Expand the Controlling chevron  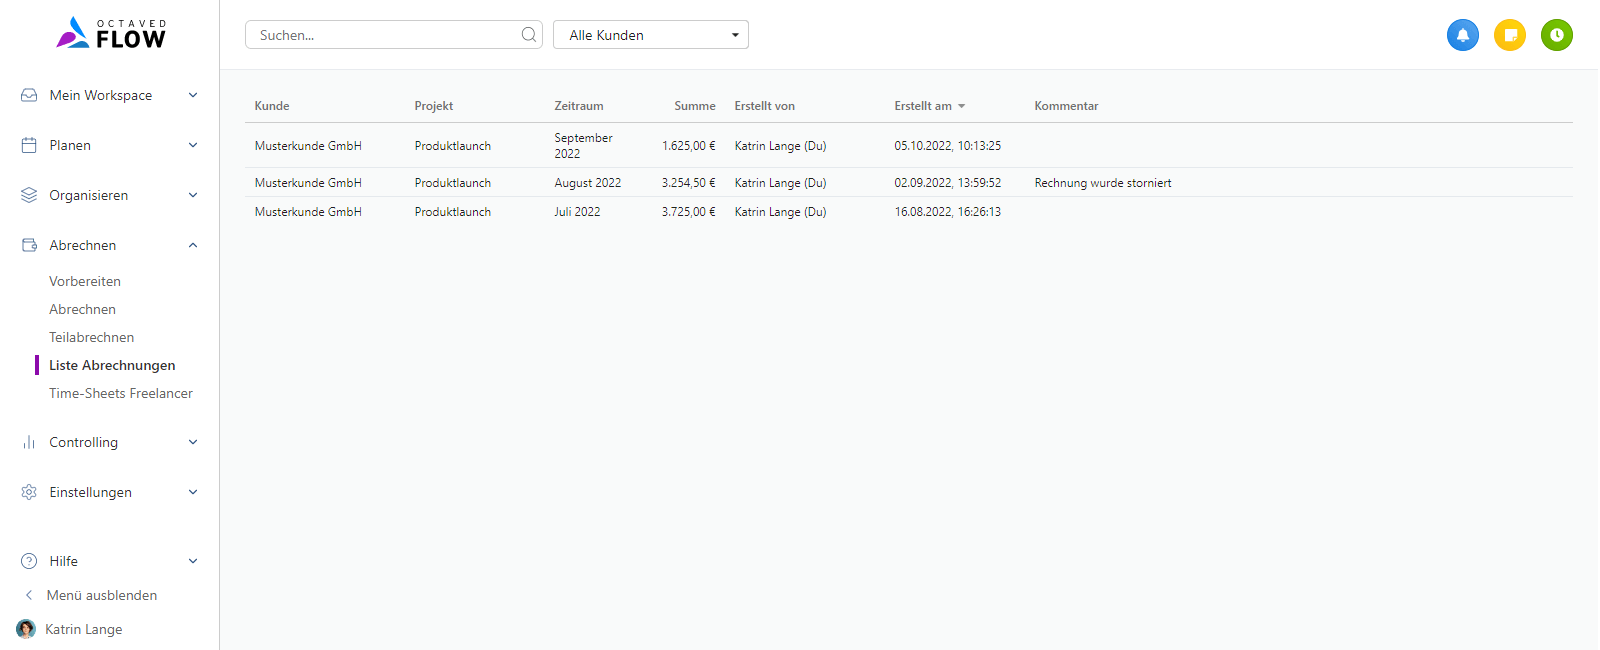point(193,442)
